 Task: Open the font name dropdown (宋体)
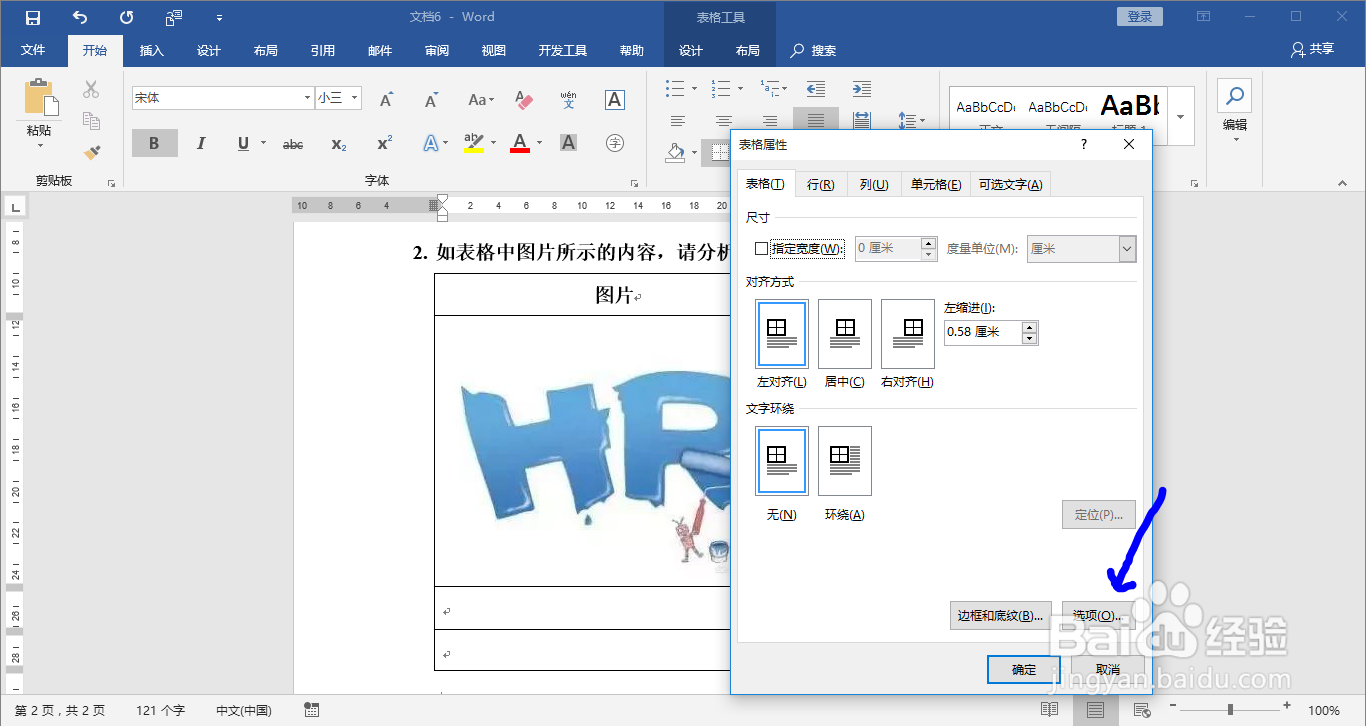click(x=307, y=98)
